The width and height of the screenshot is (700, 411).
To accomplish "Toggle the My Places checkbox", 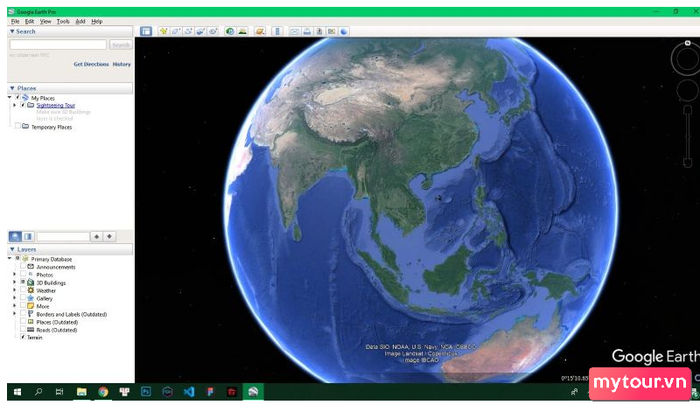I will (18, 97).
